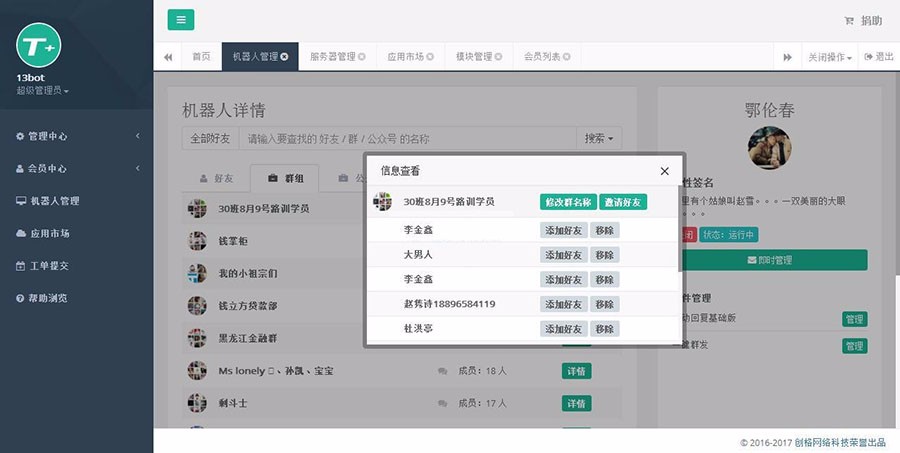Open 工单提交 in sidebar
This screenshot has width=900, height=453.
(76, 266)
